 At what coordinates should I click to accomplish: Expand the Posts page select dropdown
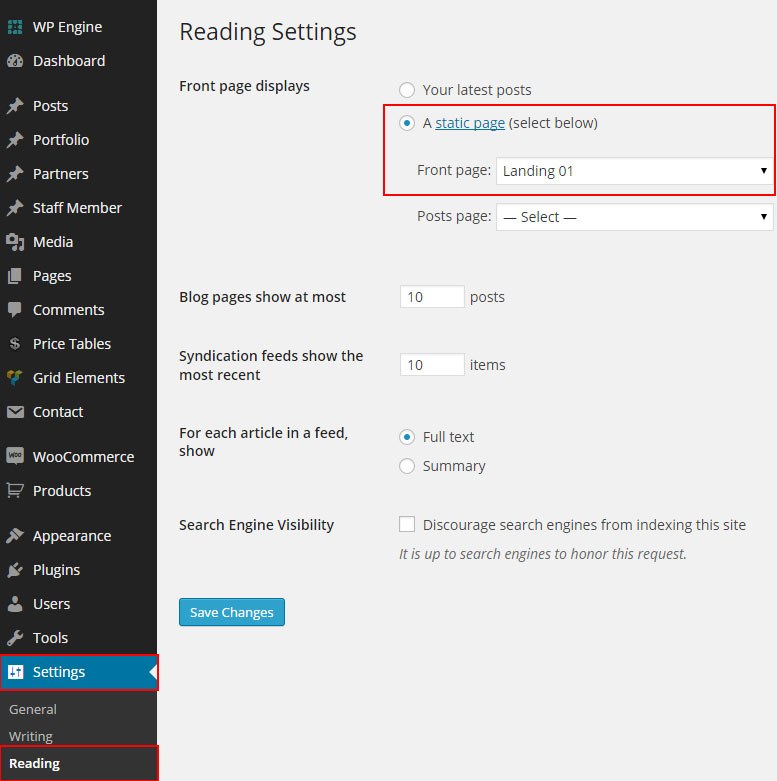pyautogui.click(x=634, y=217)
